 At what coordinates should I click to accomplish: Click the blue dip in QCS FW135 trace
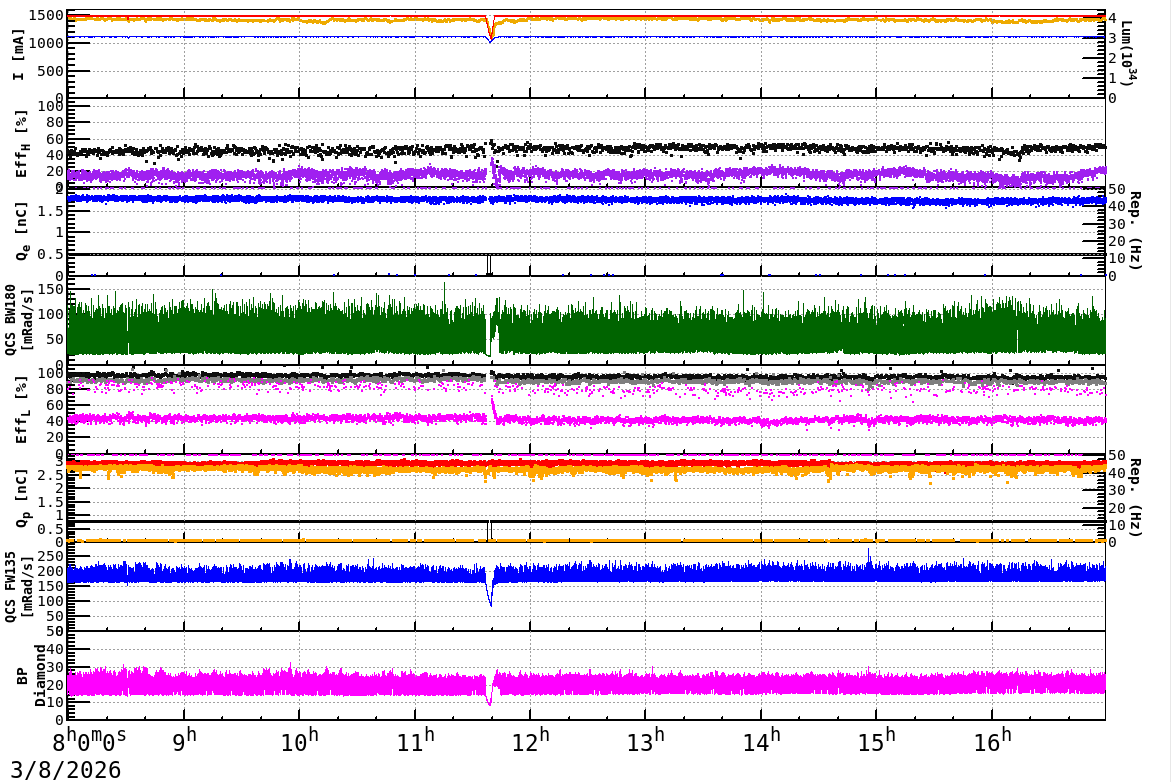pos(490,591)
